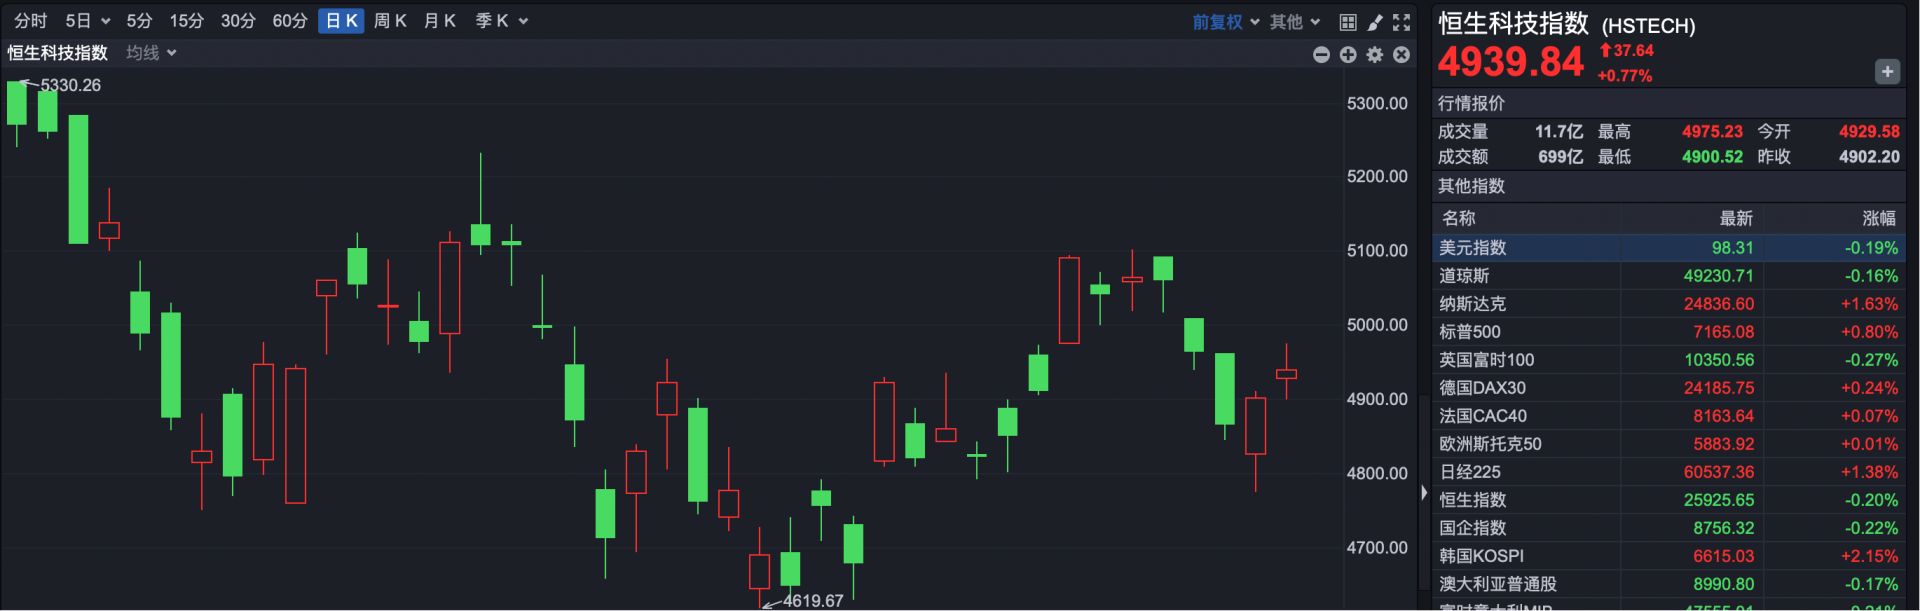Select the 美元指数 row
The height and width of the screenshot is (611, 1920).
click(1669, 248)
